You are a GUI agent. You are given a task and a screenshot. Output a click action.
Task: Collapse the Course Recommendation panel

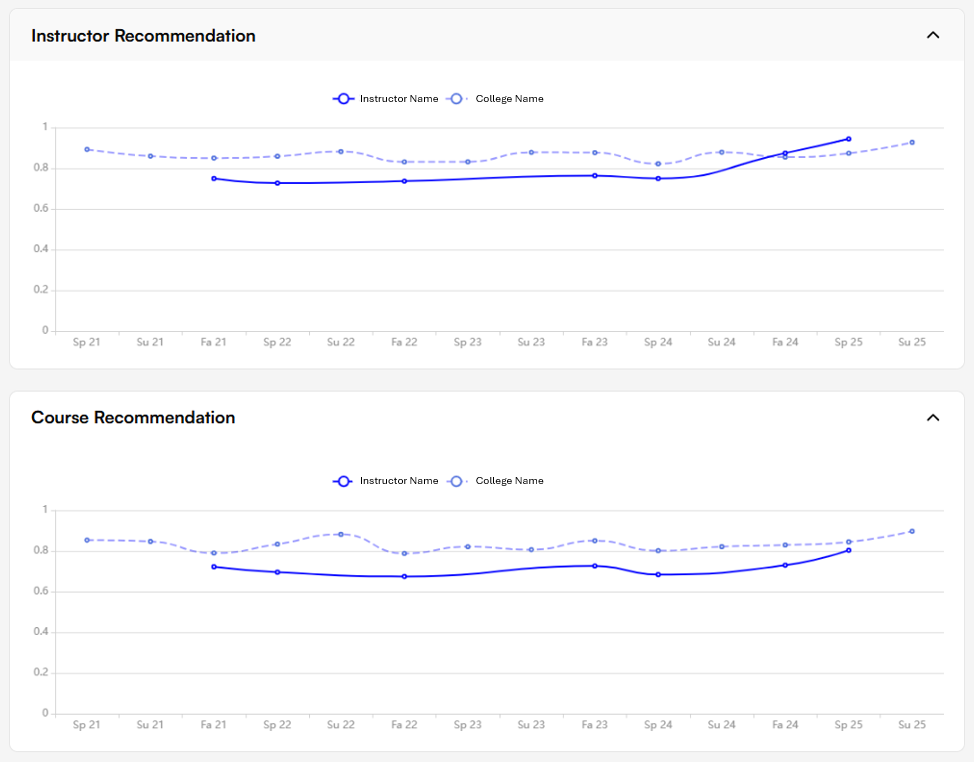pos(933,417)
